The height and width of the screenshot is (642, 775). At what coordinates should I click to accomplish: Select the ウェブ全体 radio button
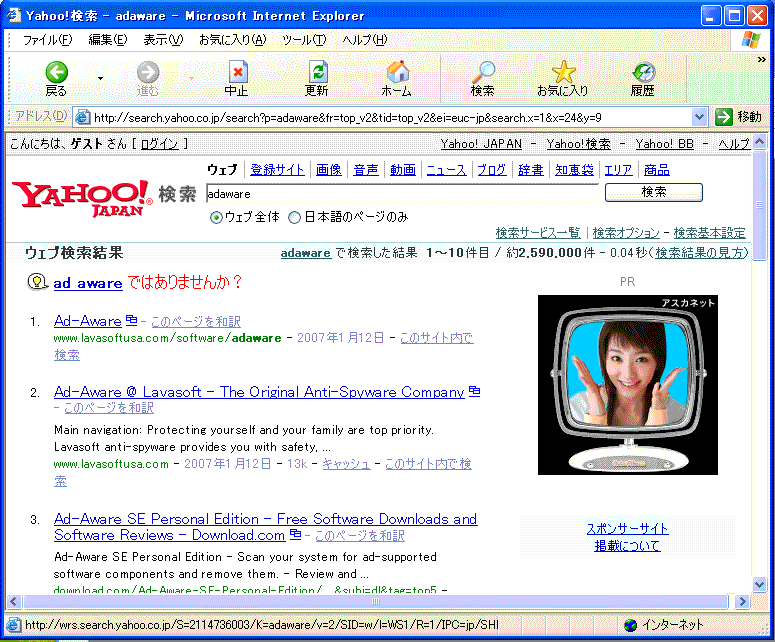216,217
